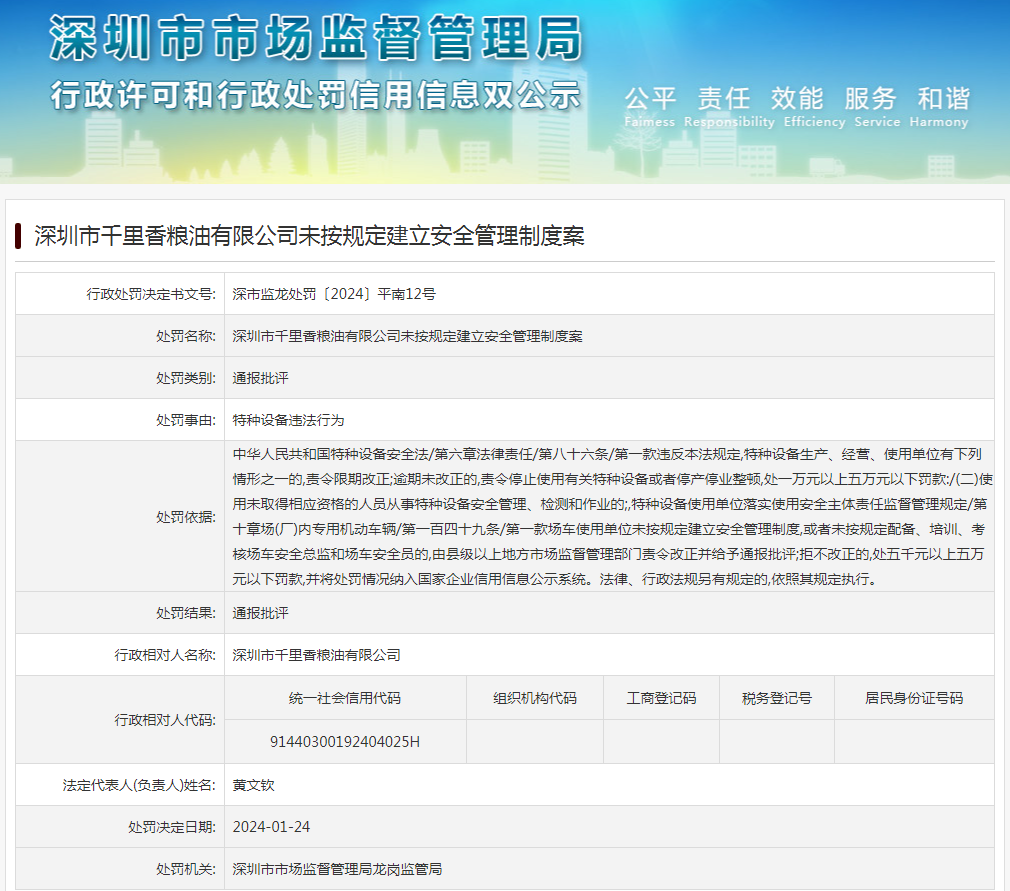The image size is (1010, 891).
Task: Click the 处罚名称 row value text
Action: point(407,336)
